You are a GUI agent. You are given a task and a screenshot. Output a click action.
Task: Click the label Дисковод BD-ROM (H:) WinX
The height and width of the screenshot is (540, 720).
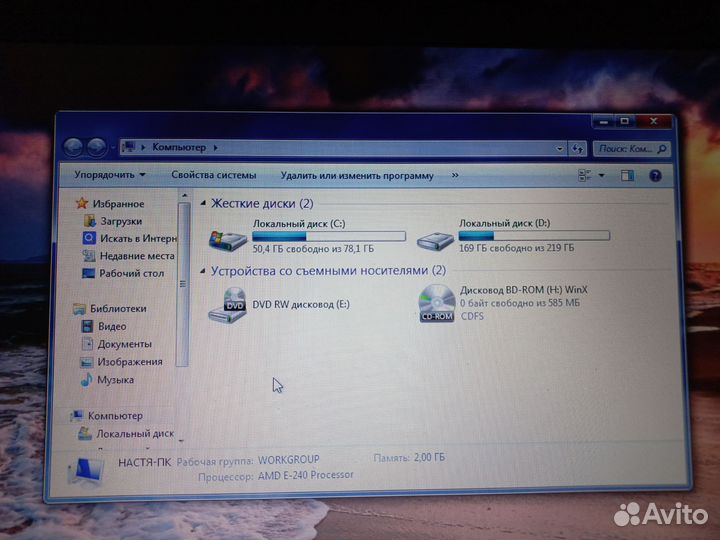(524, 290)
